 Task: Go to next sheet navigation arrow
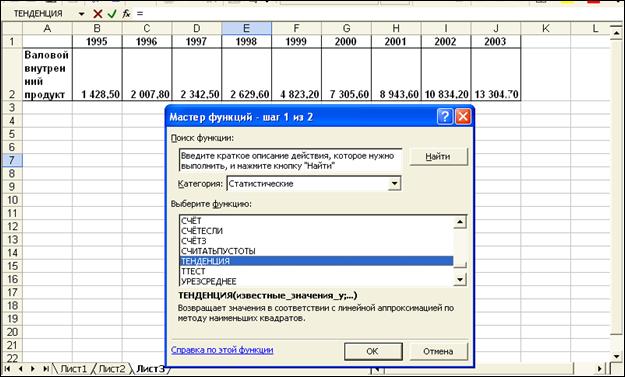point(33,369)
